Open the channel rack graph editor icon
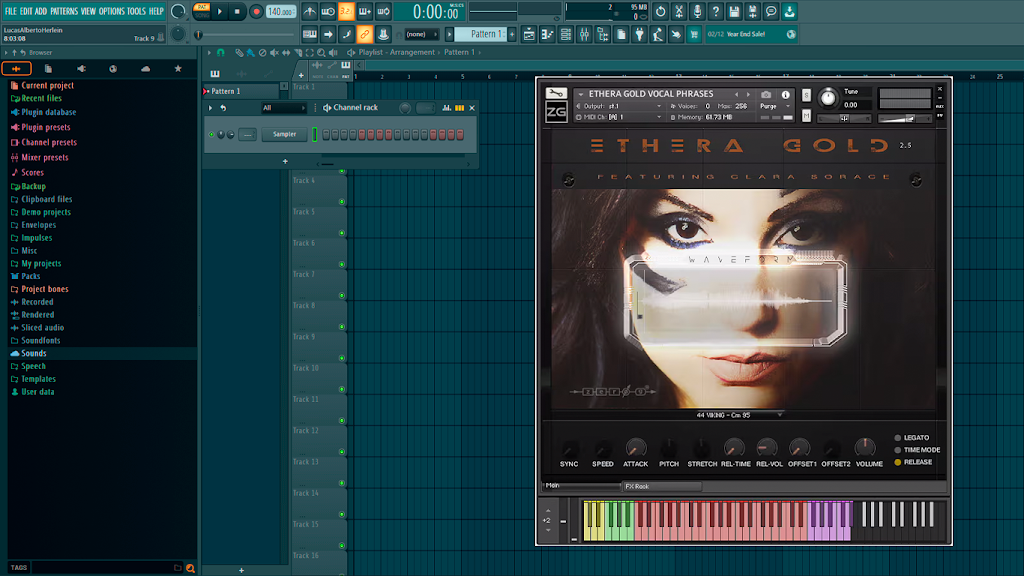Screen dimensions: 1024x576 click(447, 108)
